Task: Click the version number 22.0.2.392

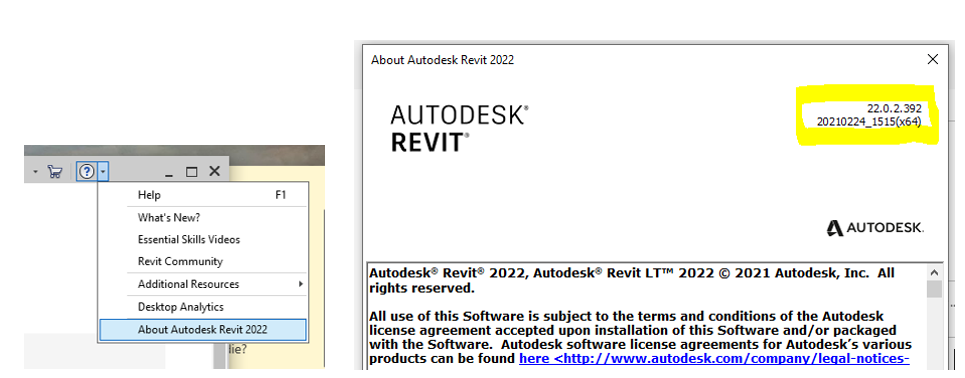Action: point(894,108)
